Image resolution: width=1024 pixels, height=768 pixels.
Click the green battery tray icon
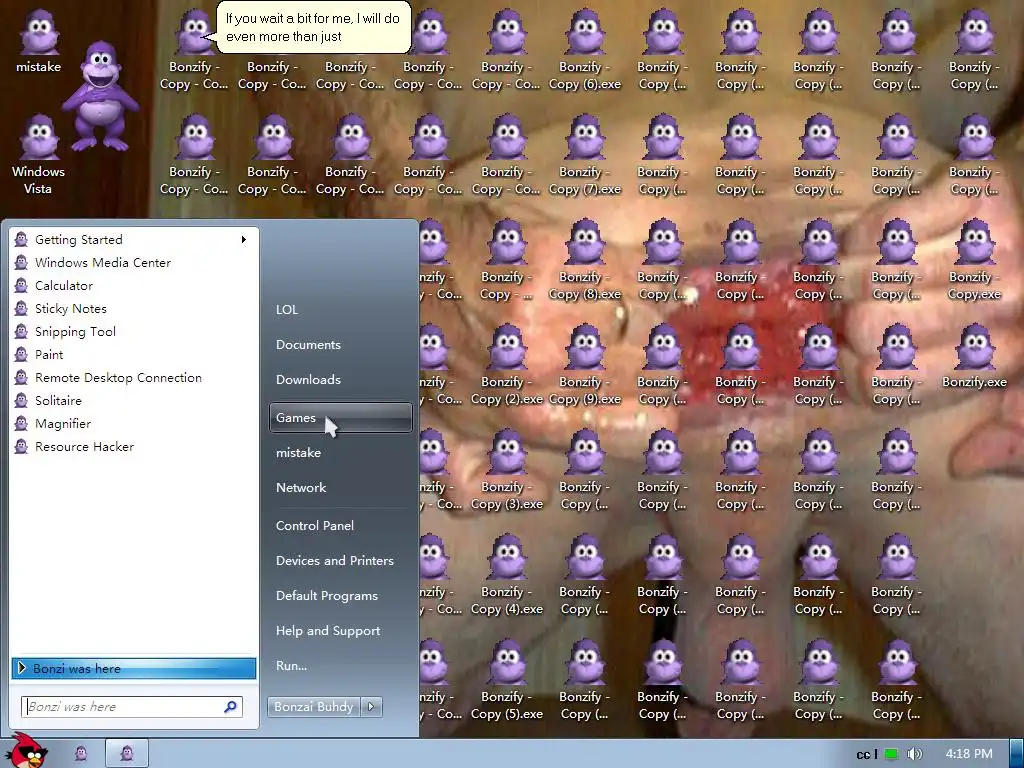pyautogui.click(x=891, y=754)
